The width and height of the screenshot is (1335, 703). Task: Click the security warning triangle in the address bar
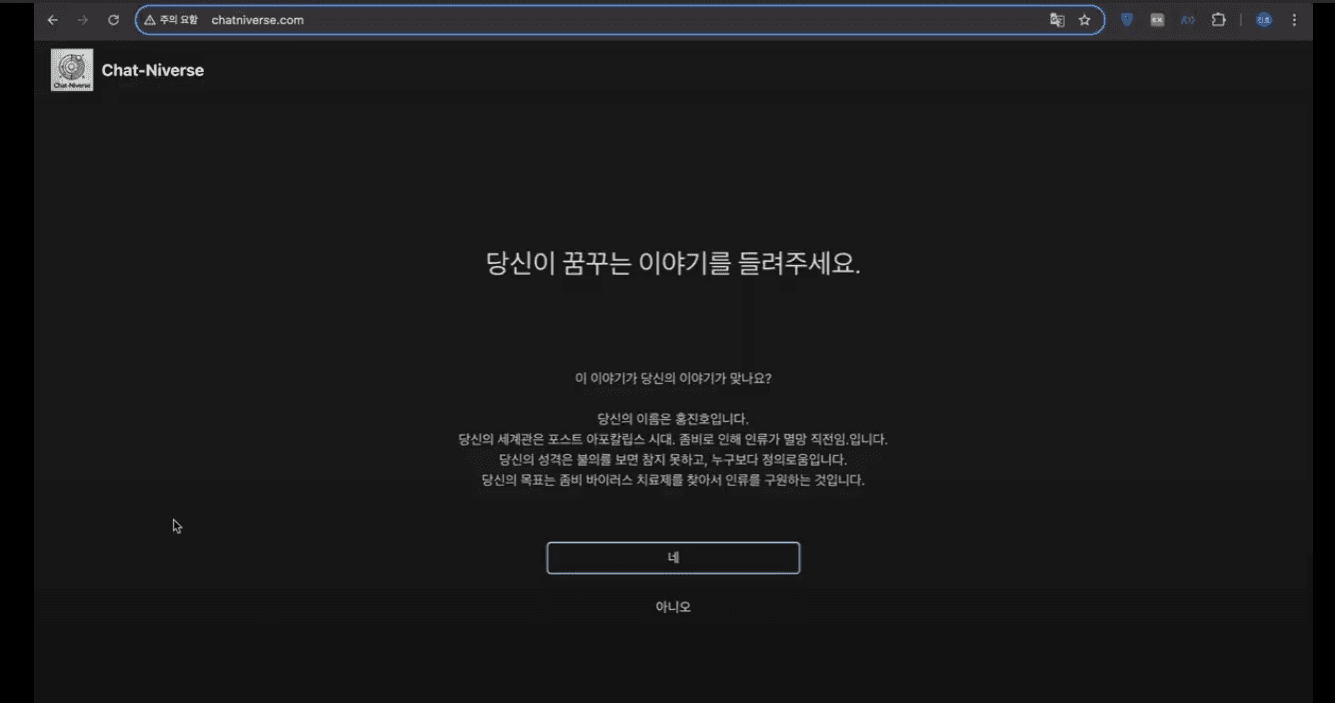click(x=150, y=20)
